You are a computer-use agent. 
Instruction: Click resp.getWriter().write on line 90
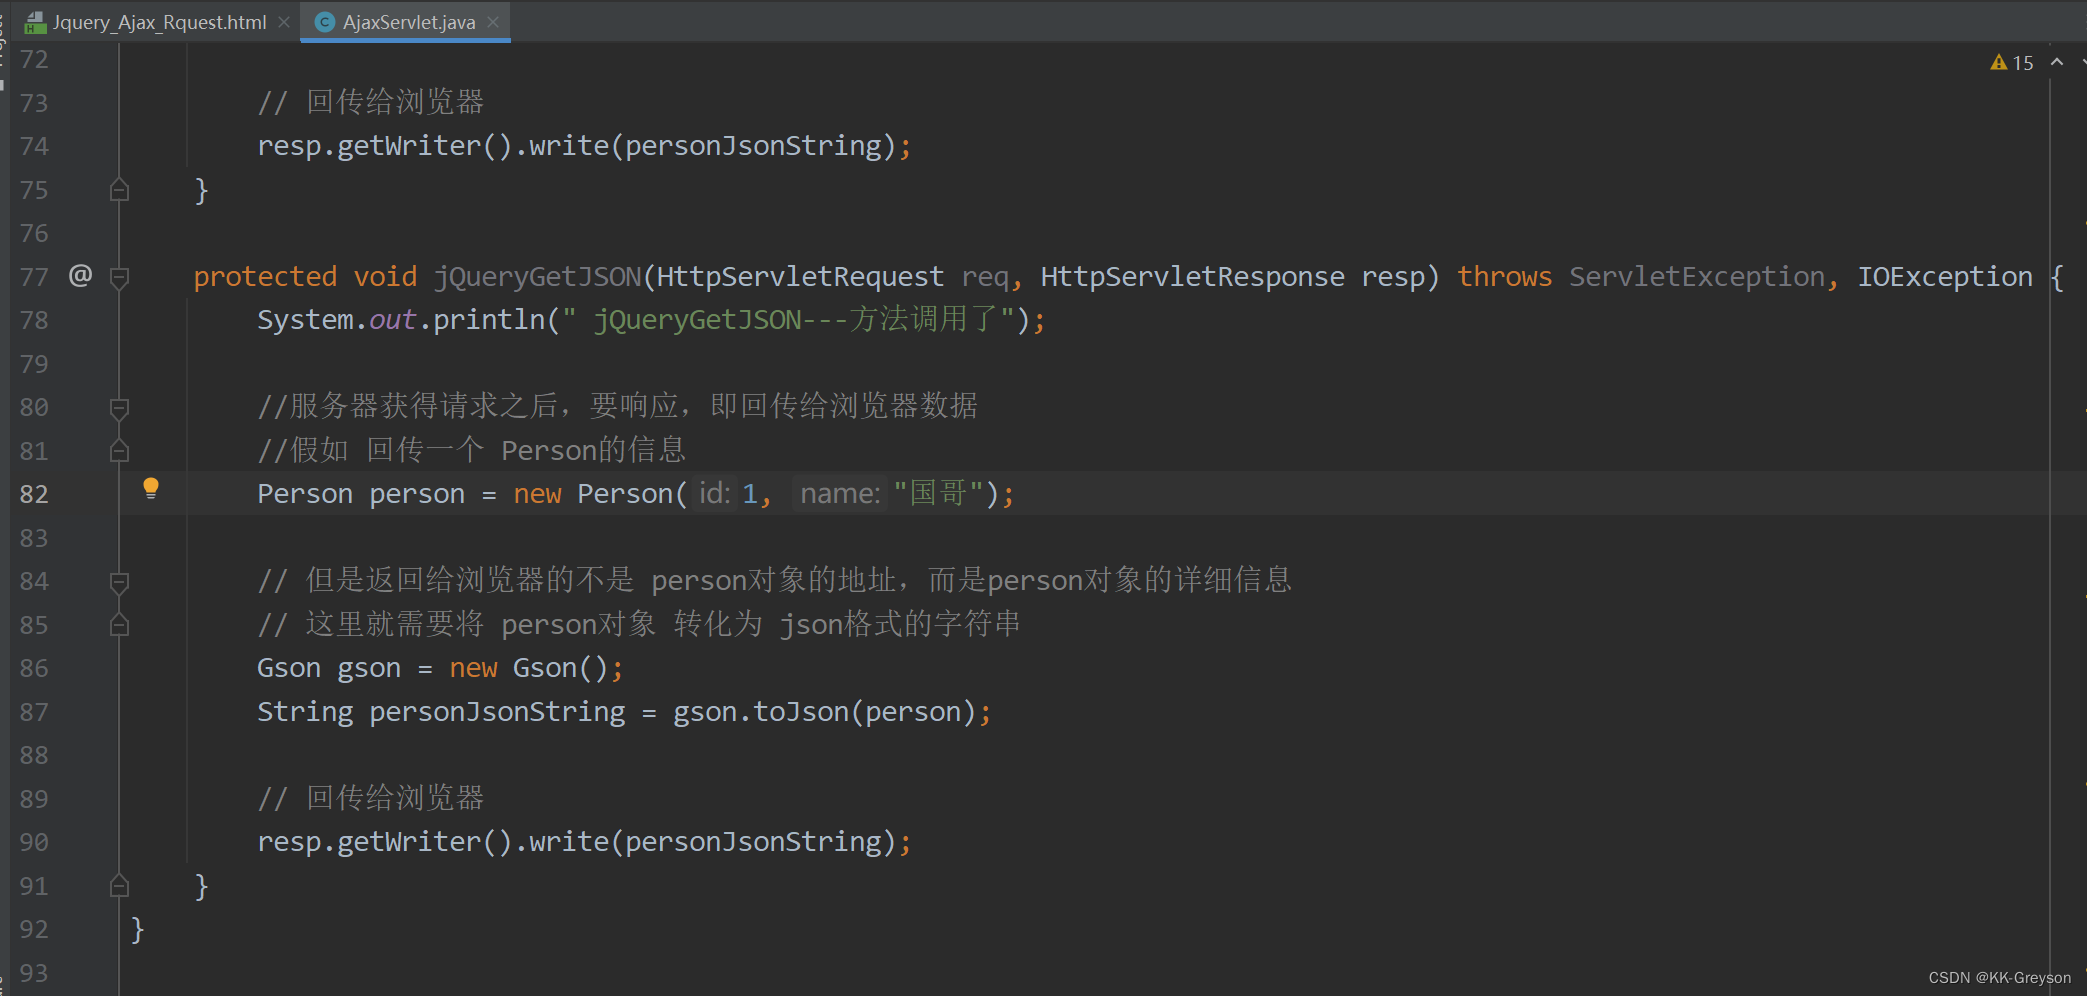pyautogui.click(x=433, y=842)
